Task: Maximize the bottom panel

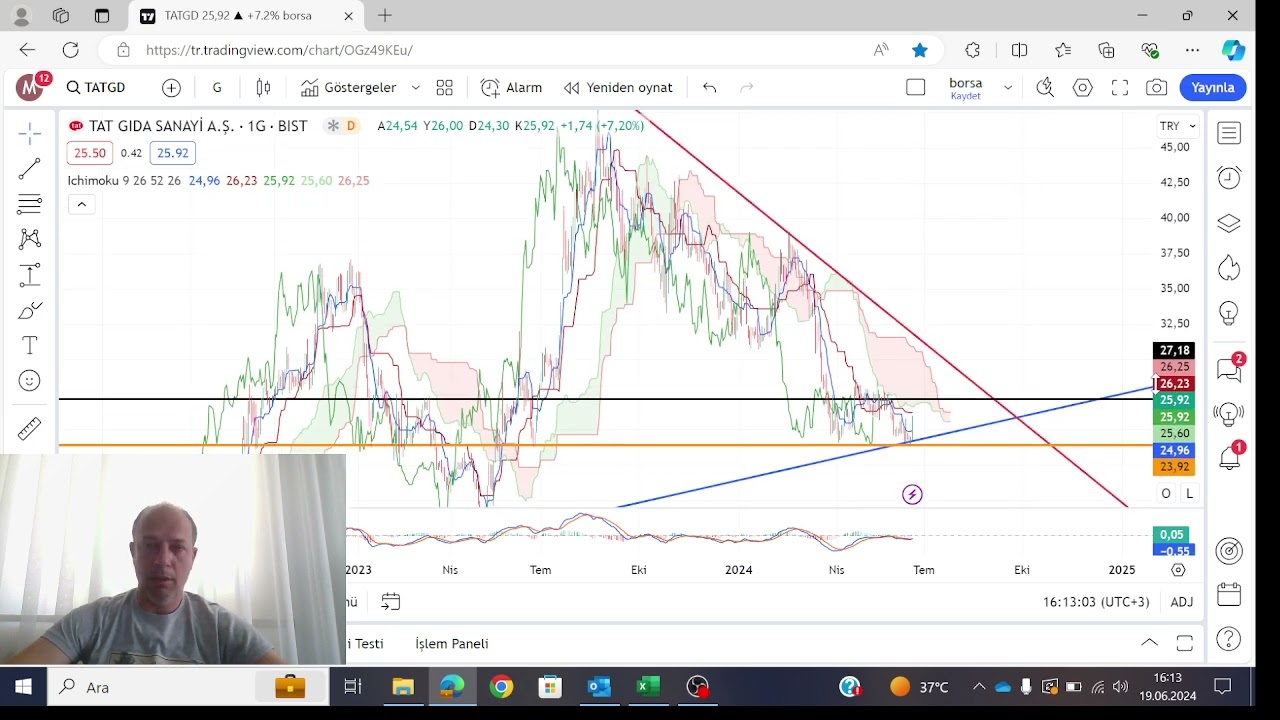Action: (1185, 643)
